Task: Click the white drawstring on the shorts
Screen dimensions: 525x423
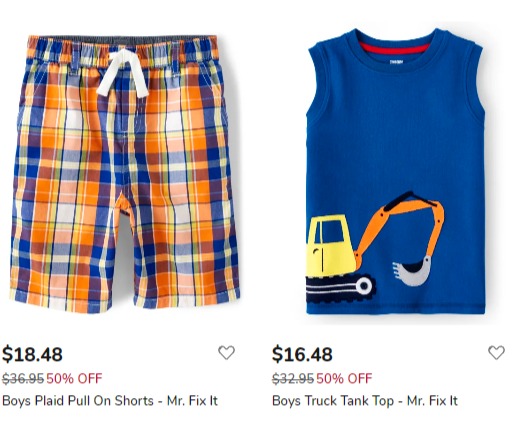Action: click(123, 74)
